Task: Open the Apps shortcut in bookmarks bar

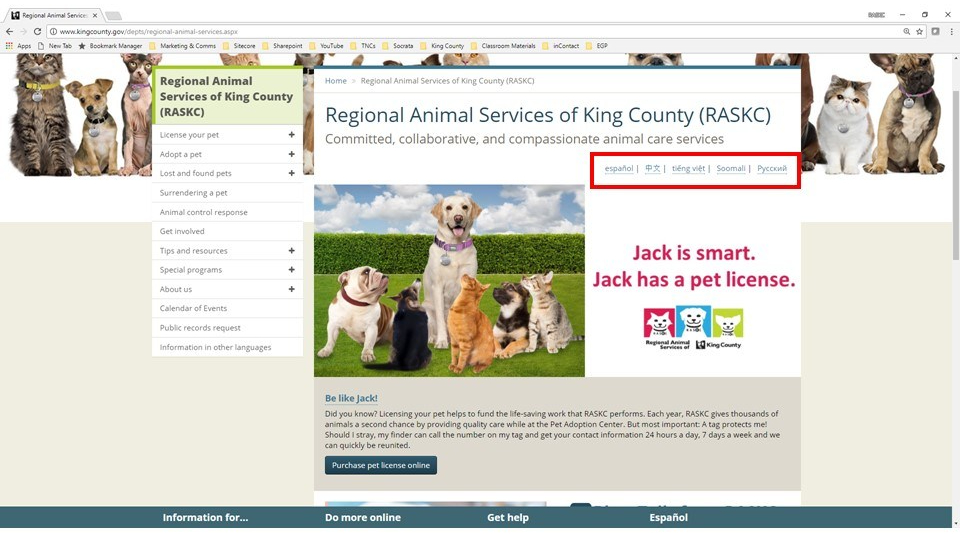Action: point(18,46)
